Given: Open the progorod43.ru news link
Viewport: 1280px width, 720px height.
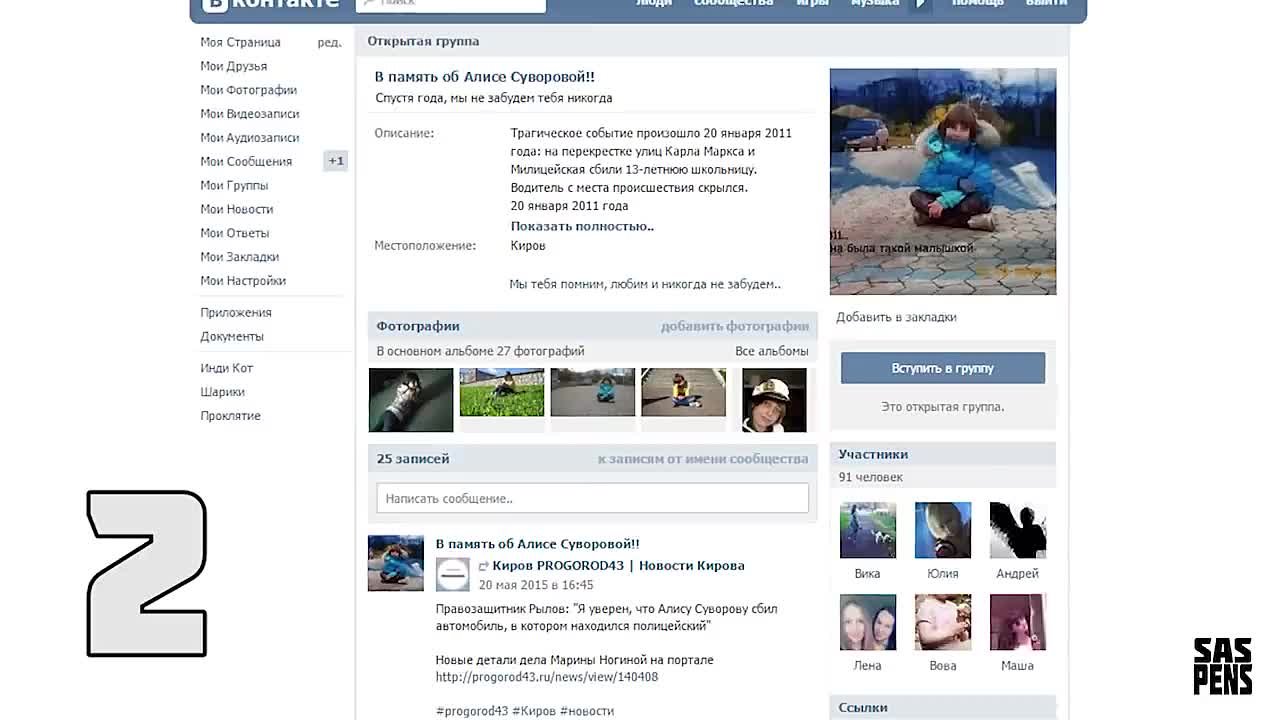Looking at the screenshot, I should pos(547,677).
